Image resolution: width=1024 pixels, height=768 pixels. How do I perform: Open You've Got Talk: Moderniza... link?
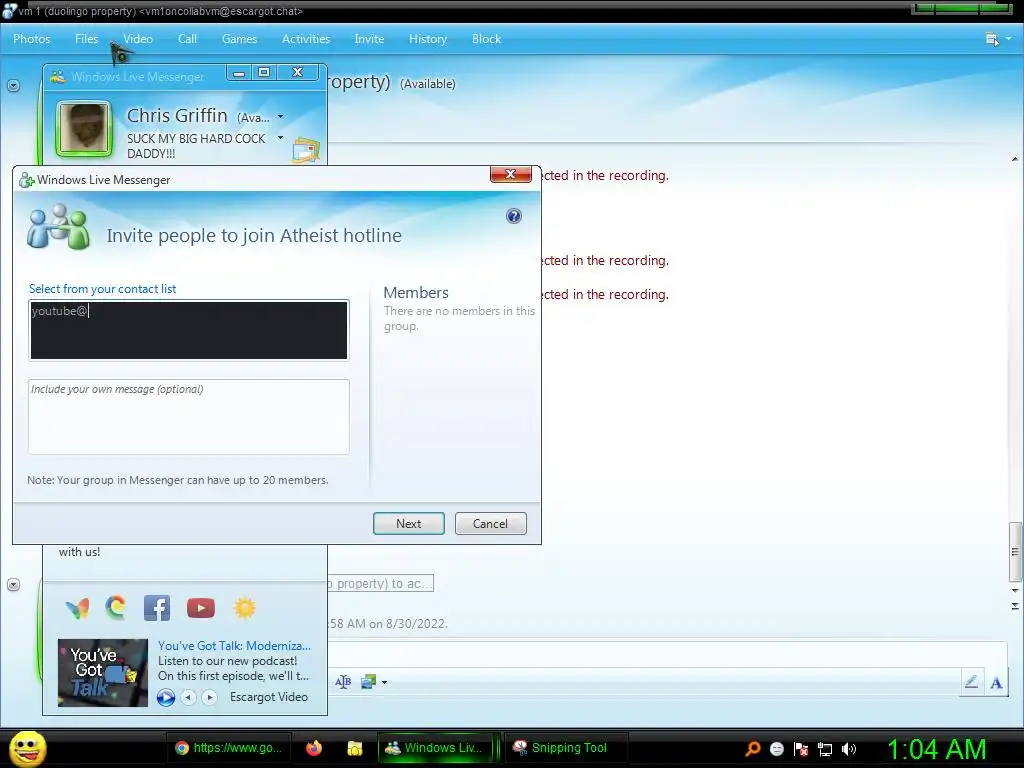pyautogui.click(x=234, y=645)
